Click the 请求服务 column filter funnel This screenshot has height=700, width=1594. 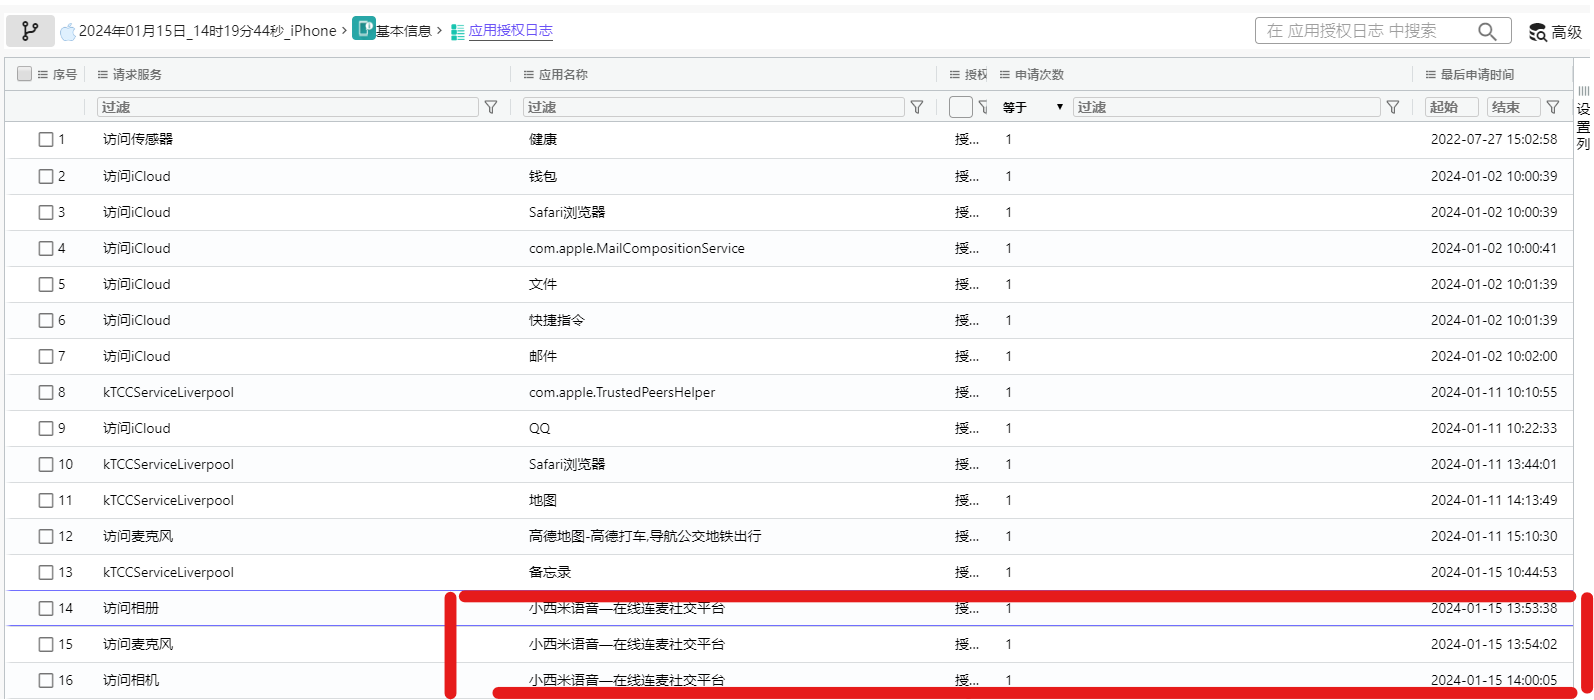pyautogui.click(x=491, y=107)
